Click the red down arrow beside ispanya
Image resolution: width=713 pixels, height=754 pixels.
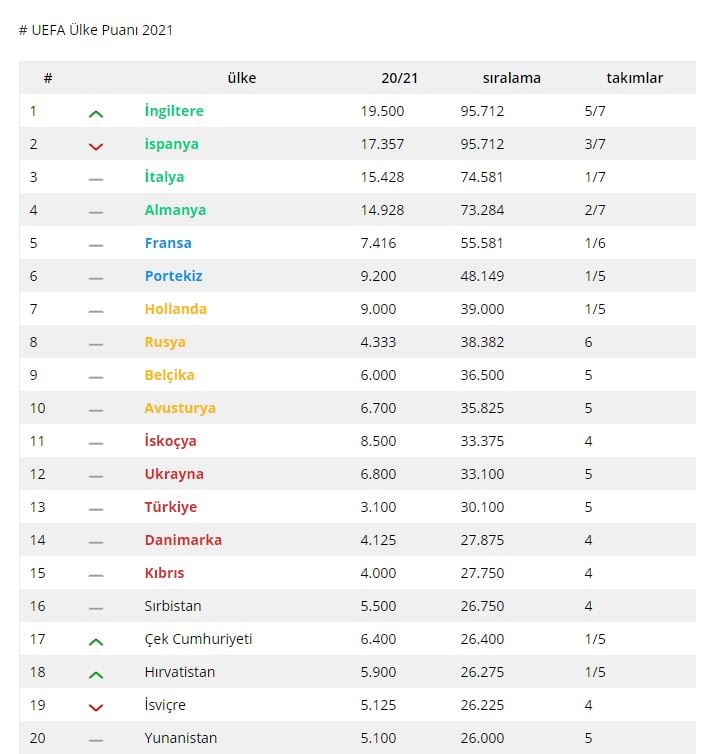[x=96, y=147]
